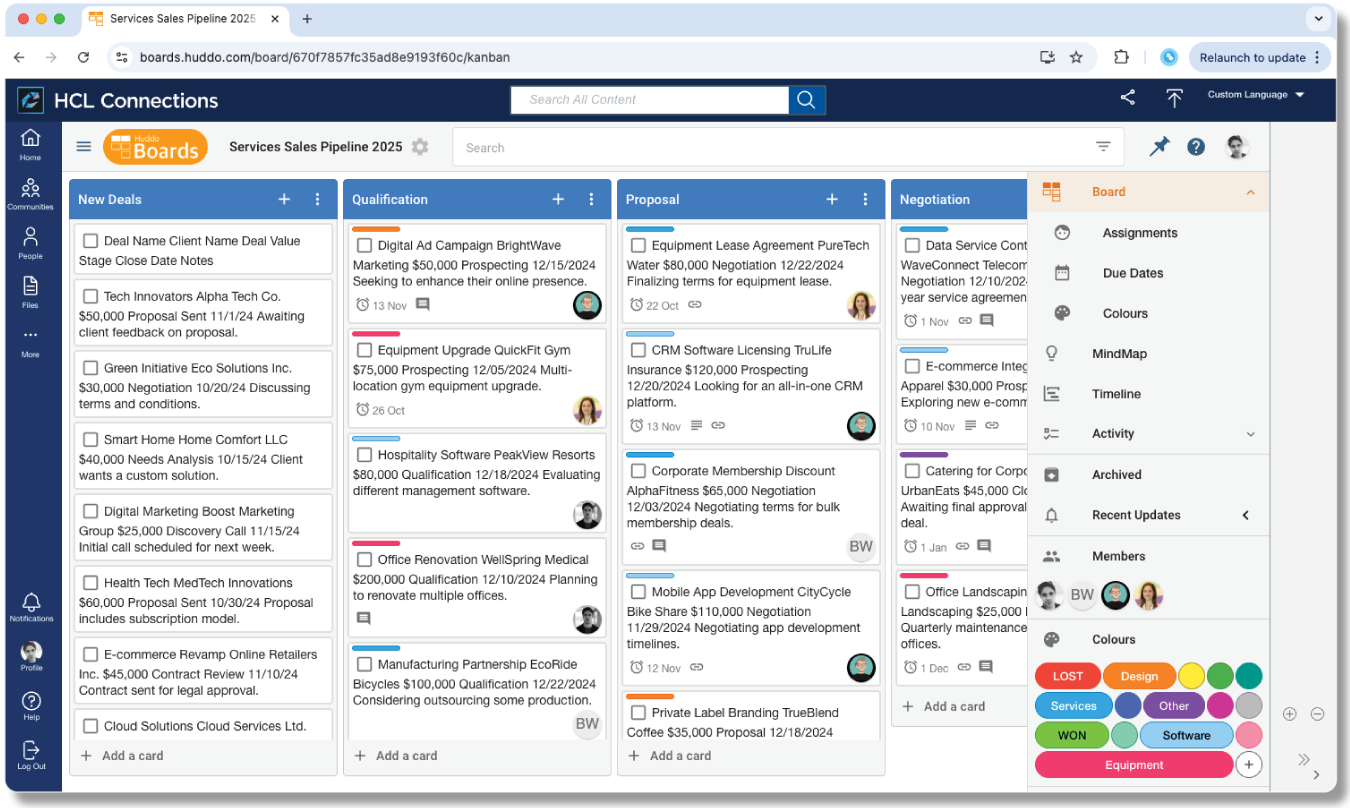This screenshot has height=808, width=1350.
Task: Open Huddo Boards help via question mark icon
Action: [1196, 146]
